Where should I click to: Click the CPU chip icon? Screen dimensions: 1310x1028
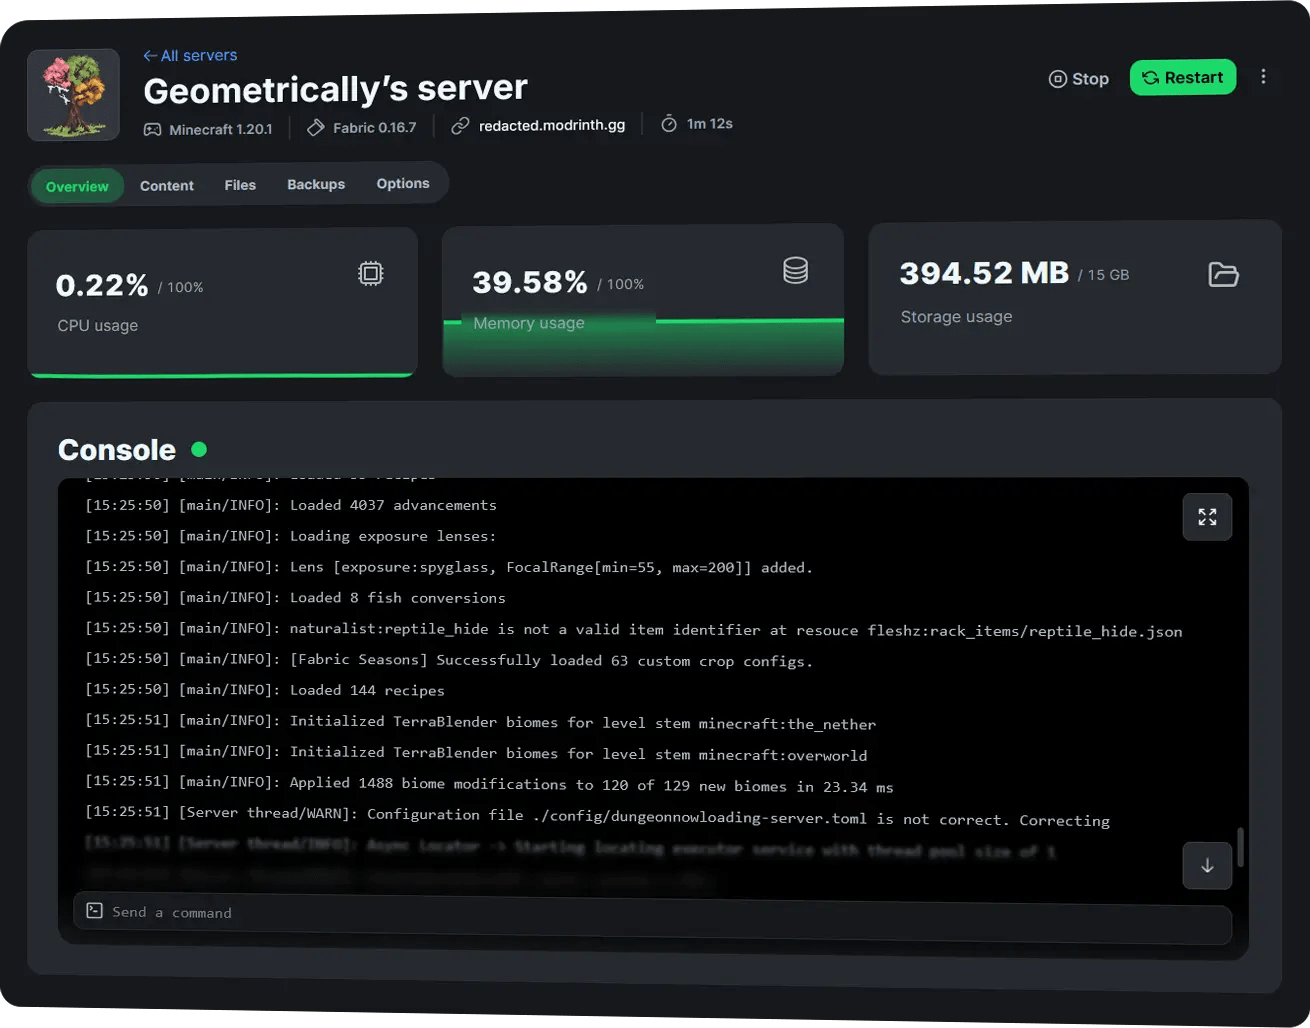coord(371,273)
